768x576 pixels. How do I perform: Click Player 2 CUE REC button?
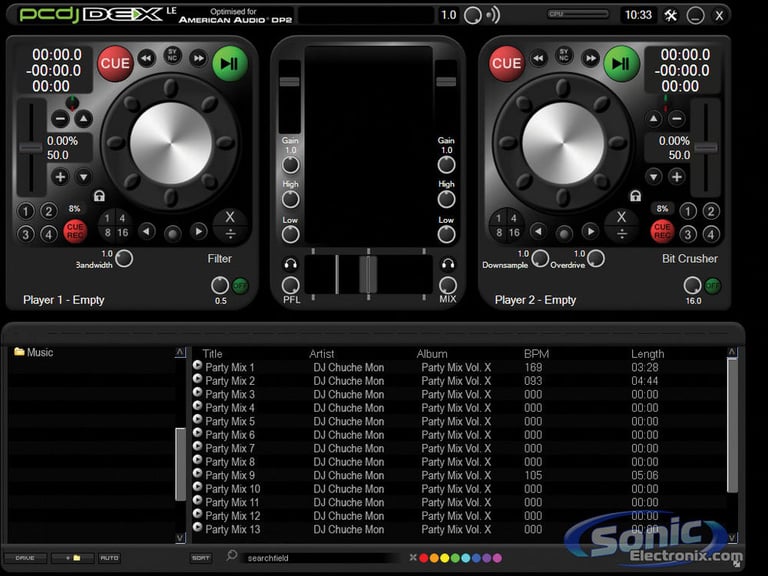(662, 231)
